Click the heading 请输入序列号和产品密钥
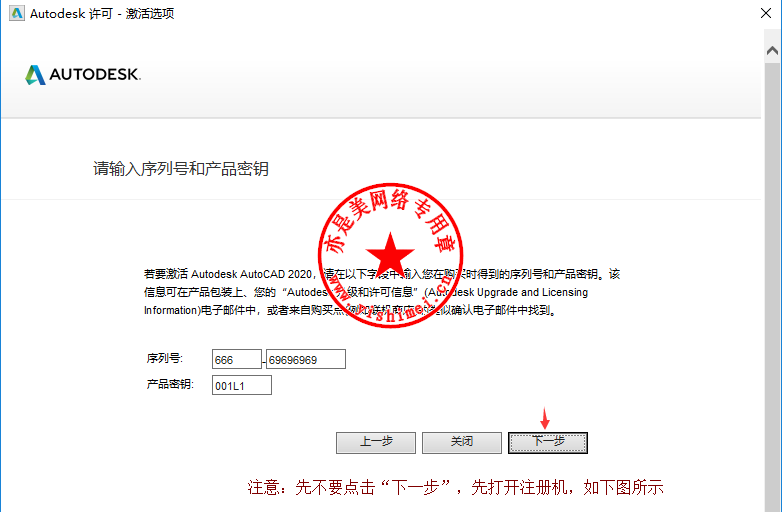The width and height of the screenshot is (782, 512). coord(181,169)
